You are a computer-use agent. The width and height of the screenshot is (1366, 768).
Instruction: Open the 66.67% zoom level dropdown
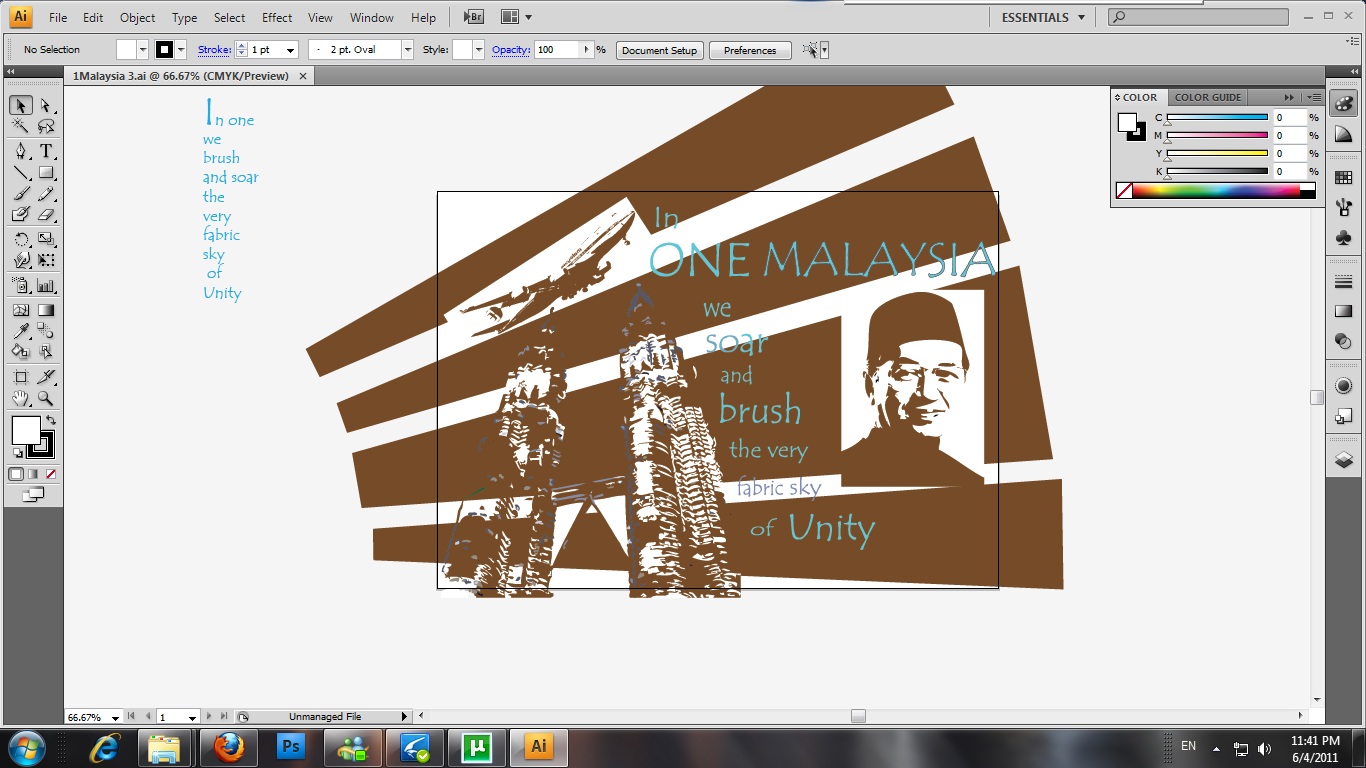tap(116, 717)
